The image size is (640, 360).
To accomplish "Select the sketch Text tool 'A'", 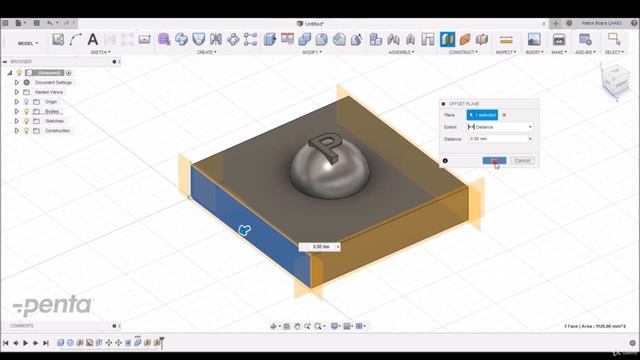I will (93, 39).
